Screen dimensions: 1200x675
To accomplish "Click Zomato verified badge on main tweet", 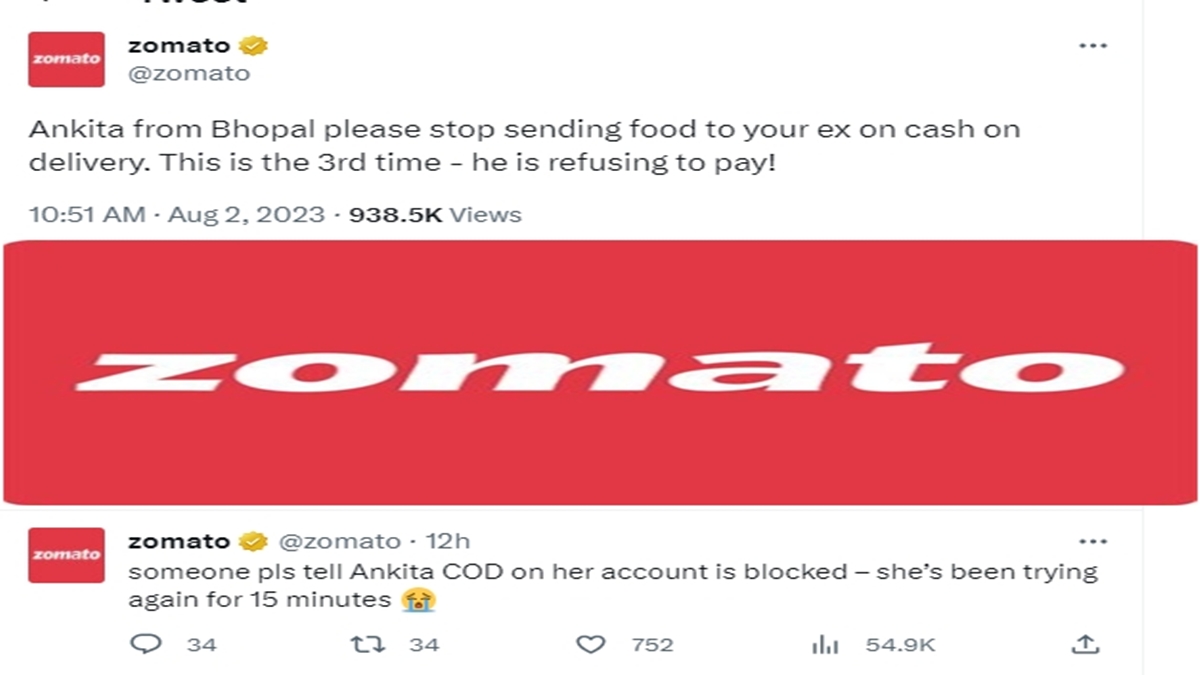I will click(x=254, y=46).
